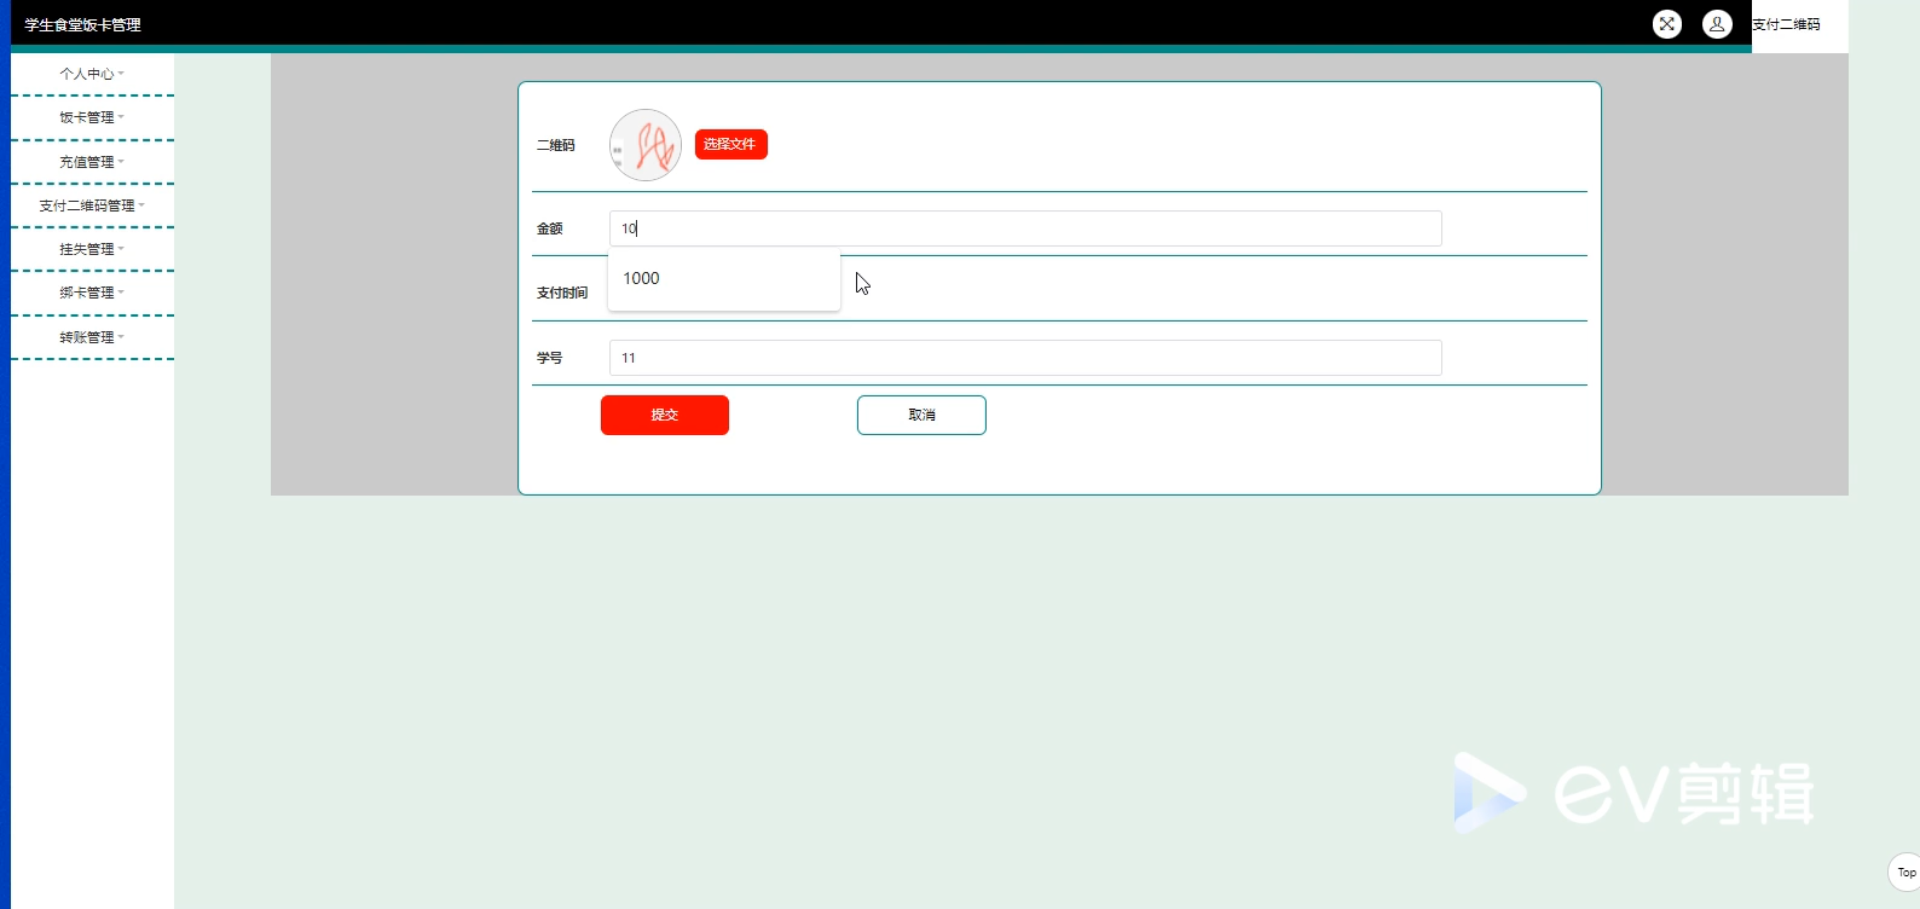Click the 选择文件 upload button
Screen dimensions: 1920x909
pyautogui.click(x=731, y=144)
